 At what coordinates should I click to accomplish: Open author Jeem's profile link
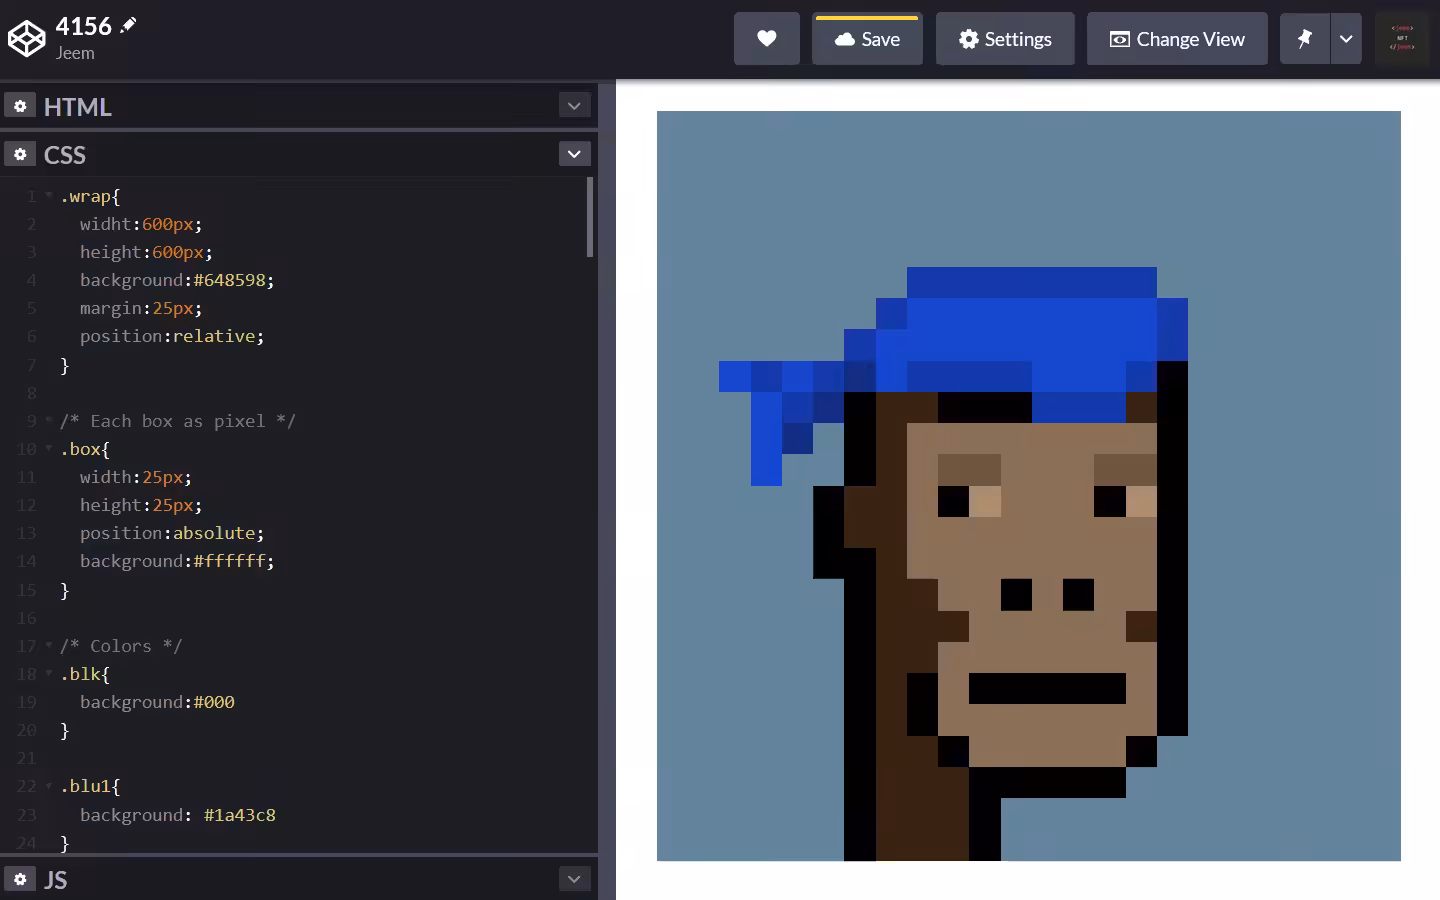[x=75, y=53]
